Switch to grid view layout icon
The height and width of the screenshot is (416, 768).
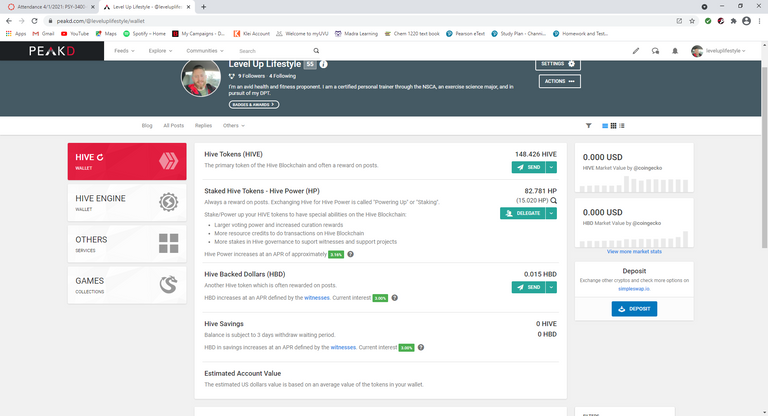613,126
